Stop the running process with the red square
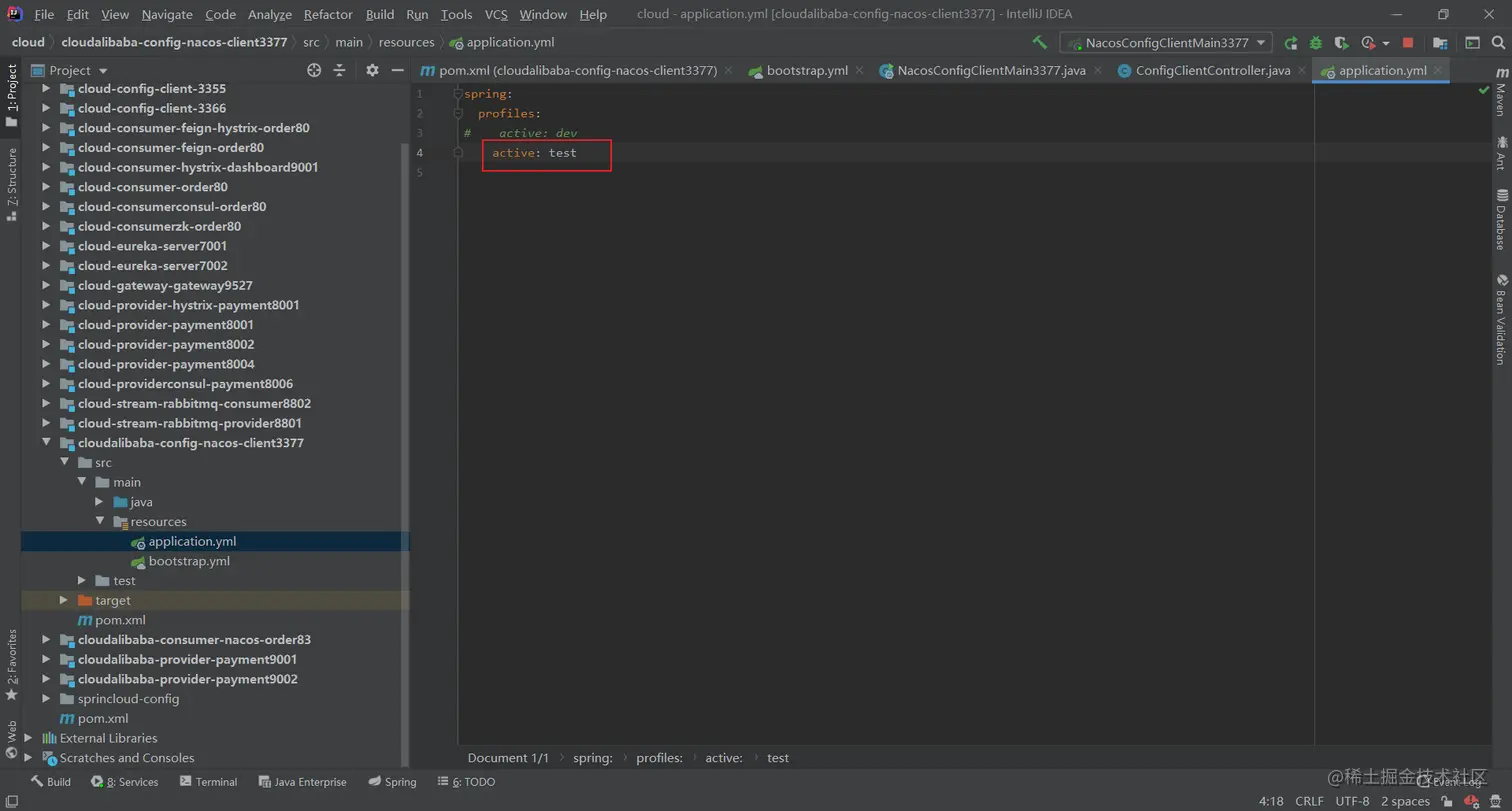This screenshot has height=811, width=1512. (x=1408, y=43)
